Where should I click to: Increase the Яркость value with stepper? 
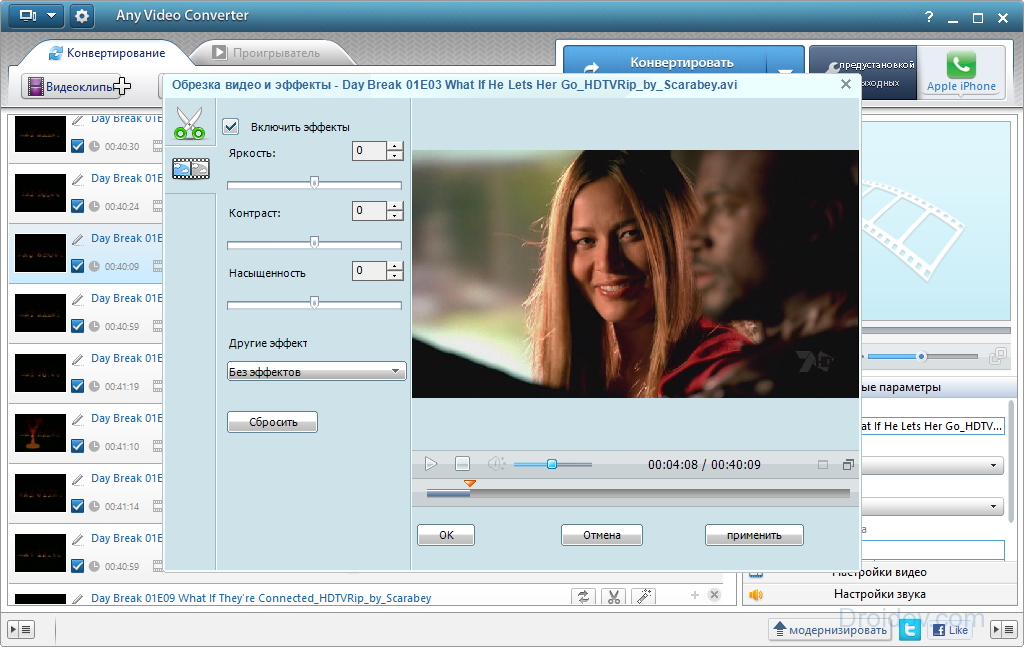coord(394,146)
